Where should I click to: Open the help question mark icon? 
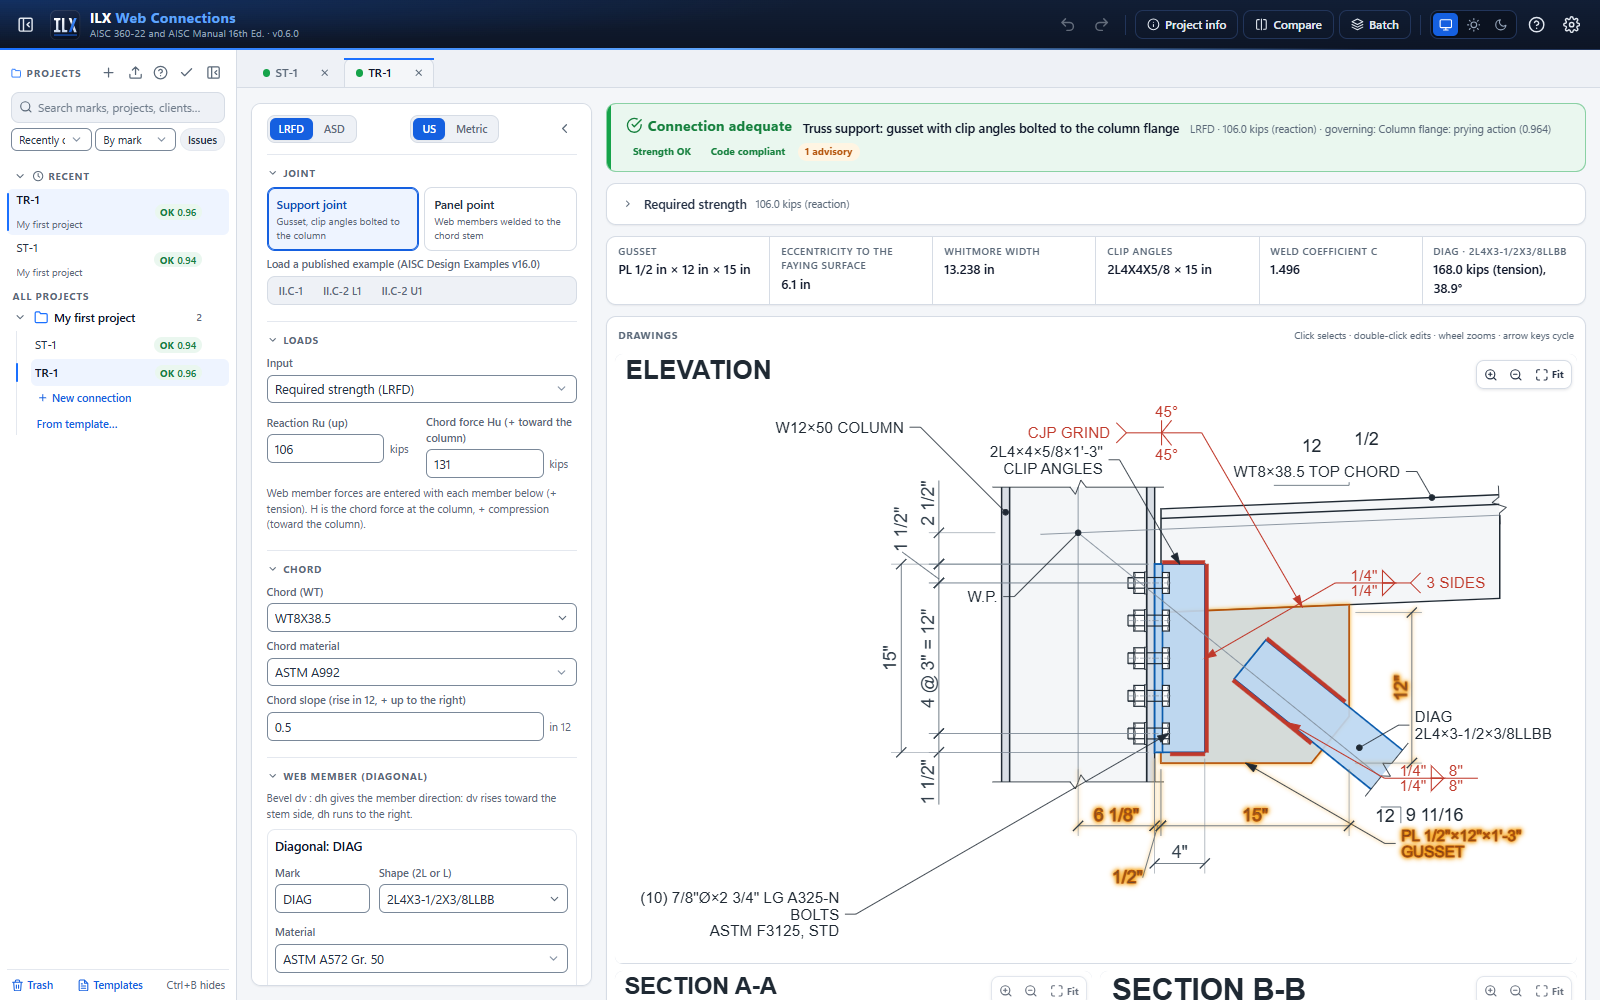(1537, 25)
